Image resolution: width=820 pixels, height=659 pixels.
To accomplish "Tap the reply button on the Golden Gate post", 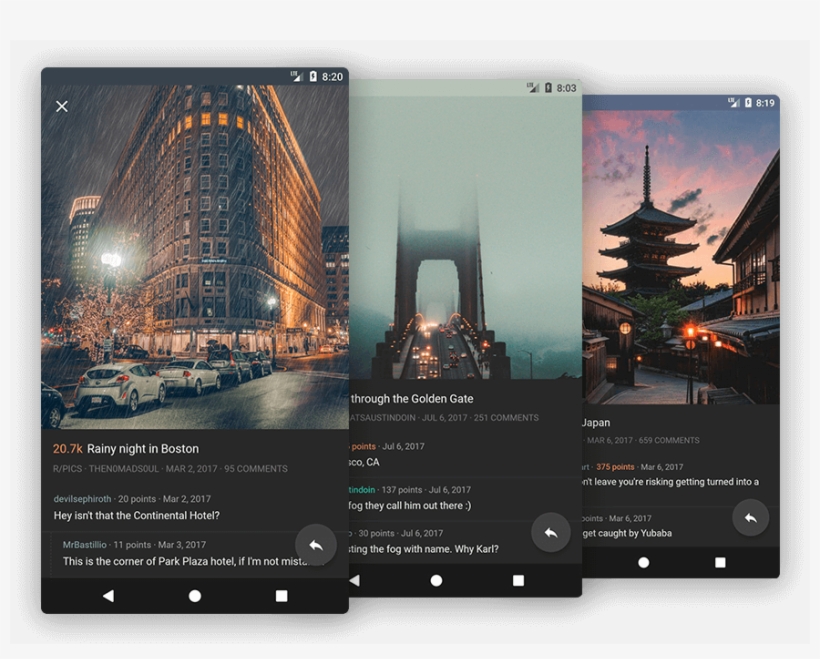I will tap(550, 533).
